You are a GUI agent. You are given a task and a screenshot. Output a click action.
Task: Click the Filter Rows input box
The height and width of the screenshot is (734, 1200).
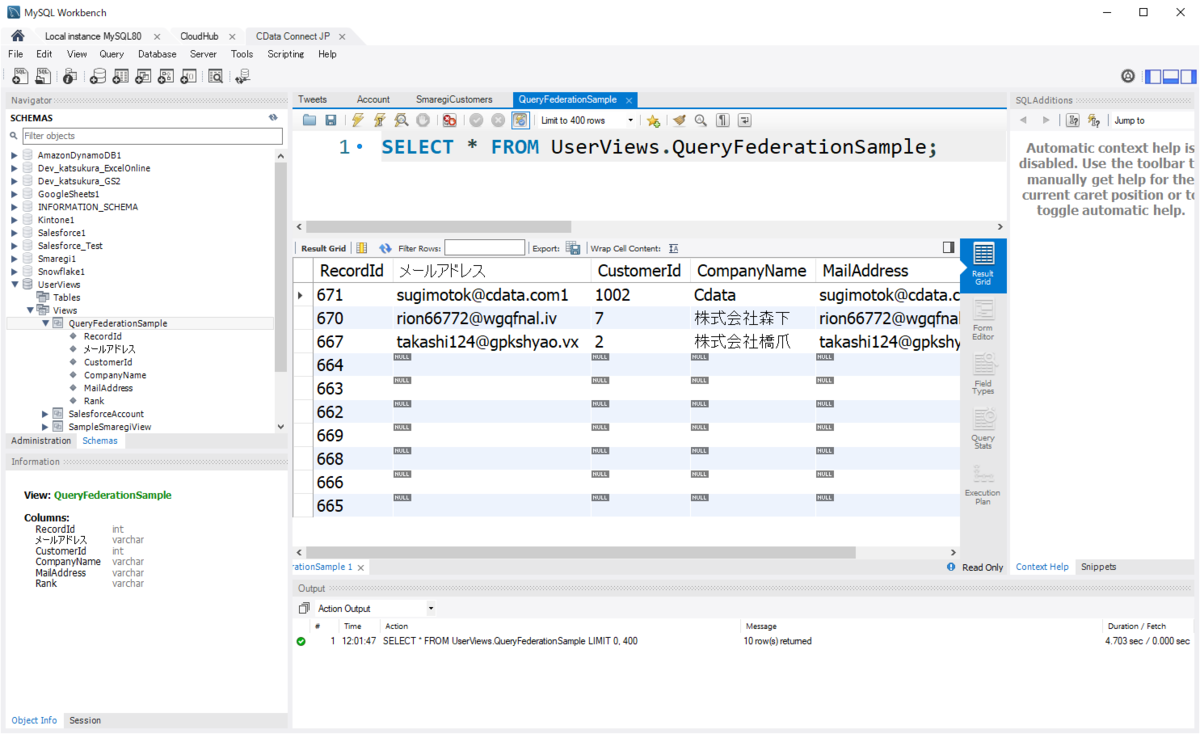pyautogui.click(x=484, y=248)
